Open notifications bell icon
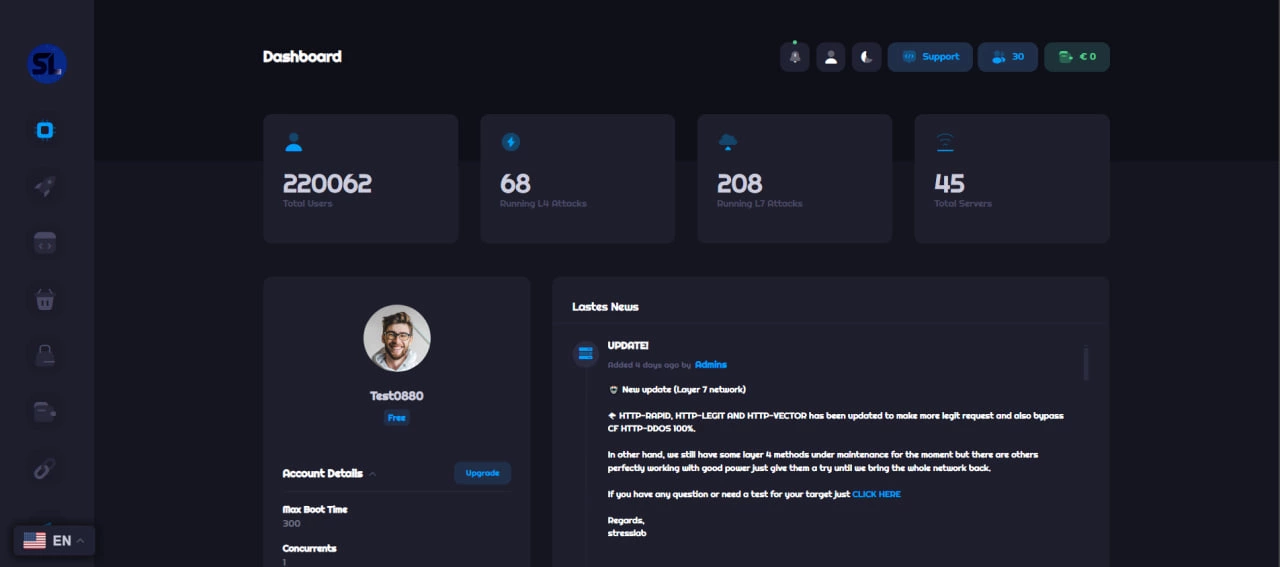This screenshot has height=567, width=1280. coord(795,57)
